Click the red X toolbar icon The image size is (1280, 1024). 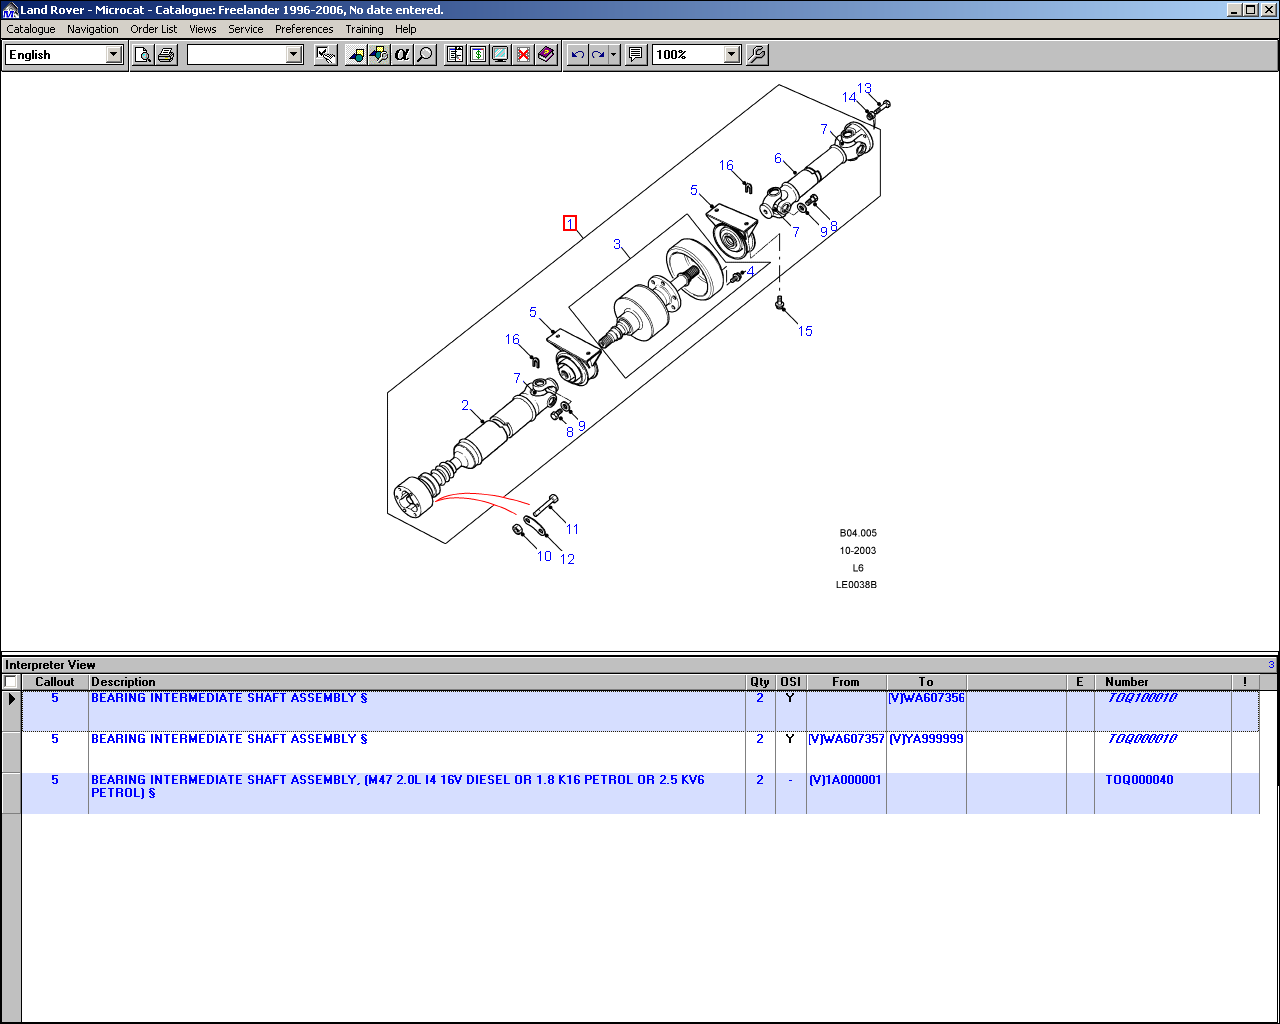click(x=523, y=55)
